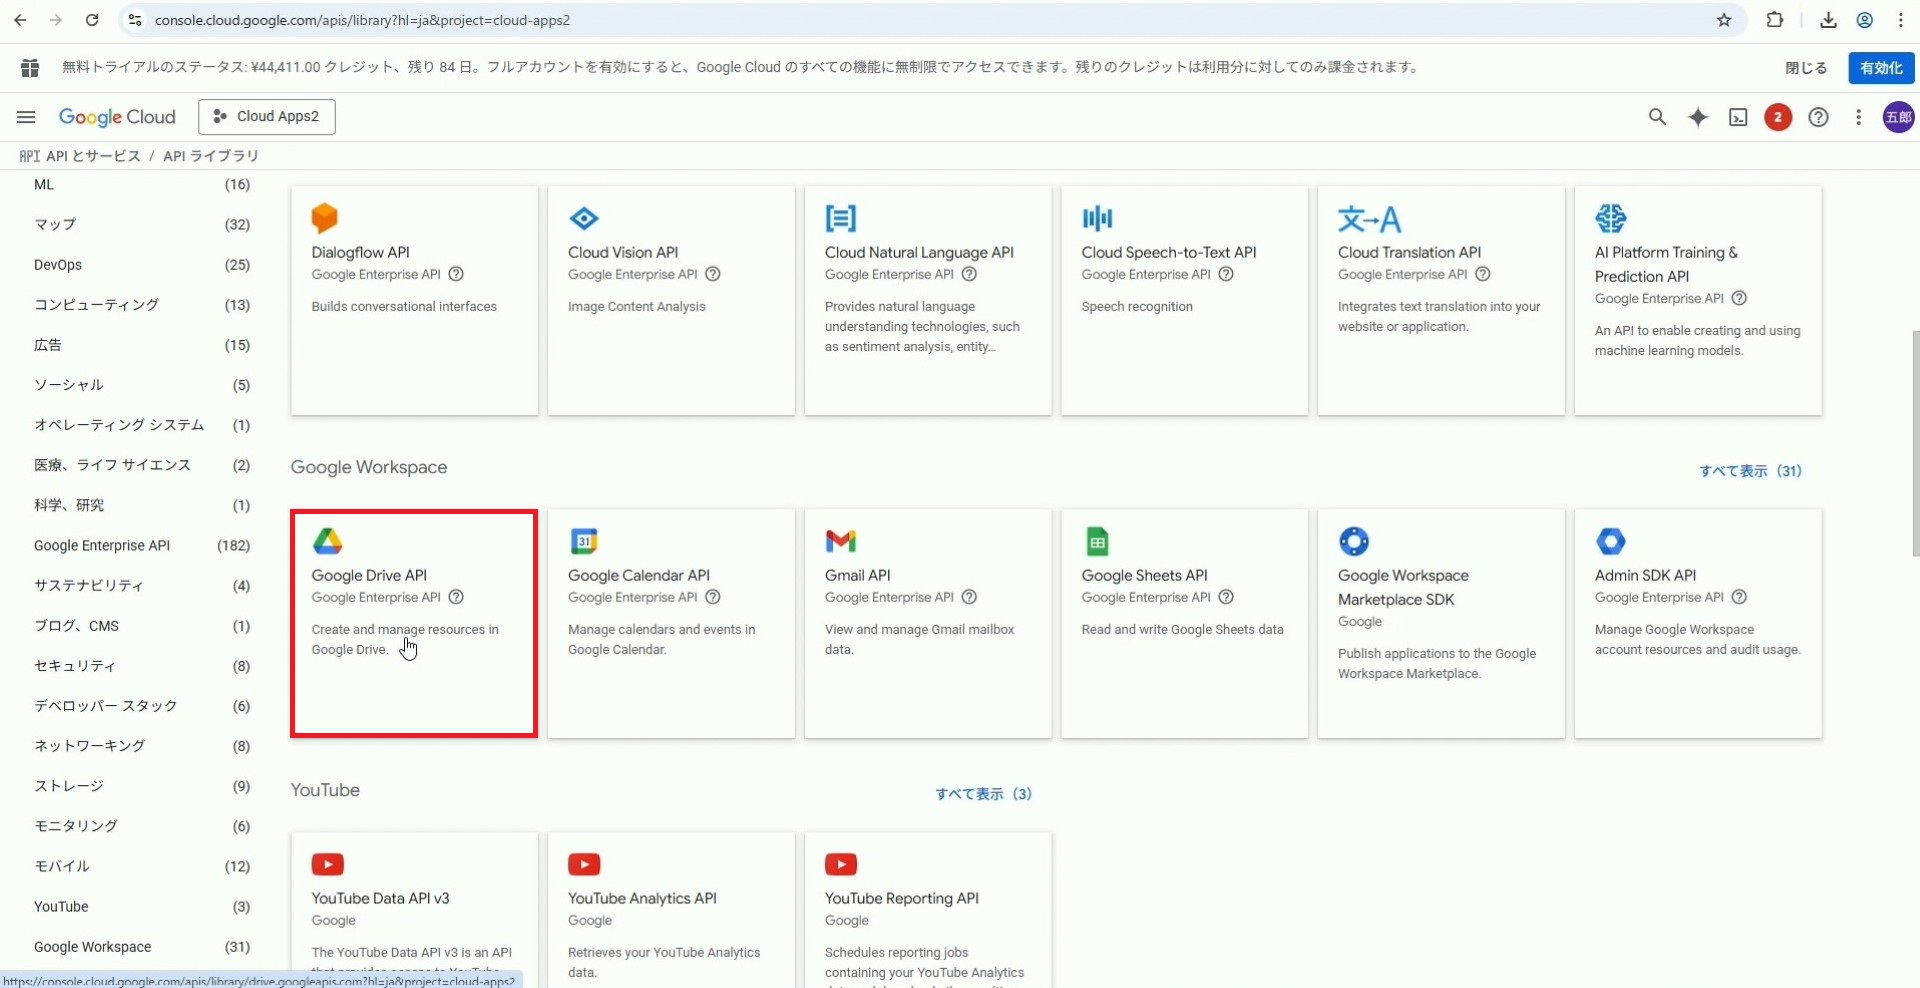Screen dimensions: 1920x988
Task: Open Gemini AI assistant sparkle icon
Action: click(1698, 117)
